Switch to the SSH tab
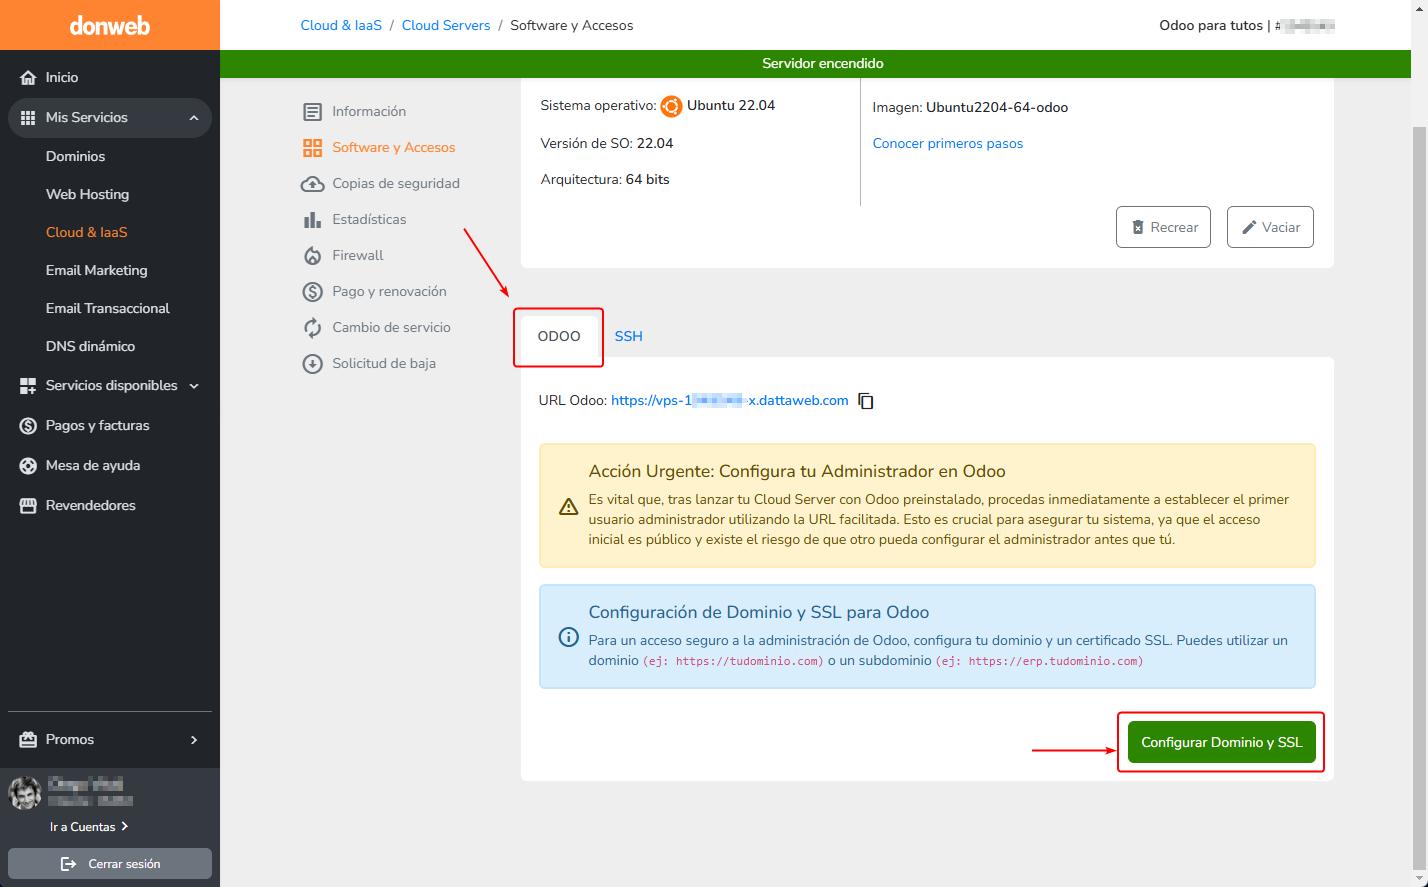This screenshot has height=887, width=1428. (628, 336)
